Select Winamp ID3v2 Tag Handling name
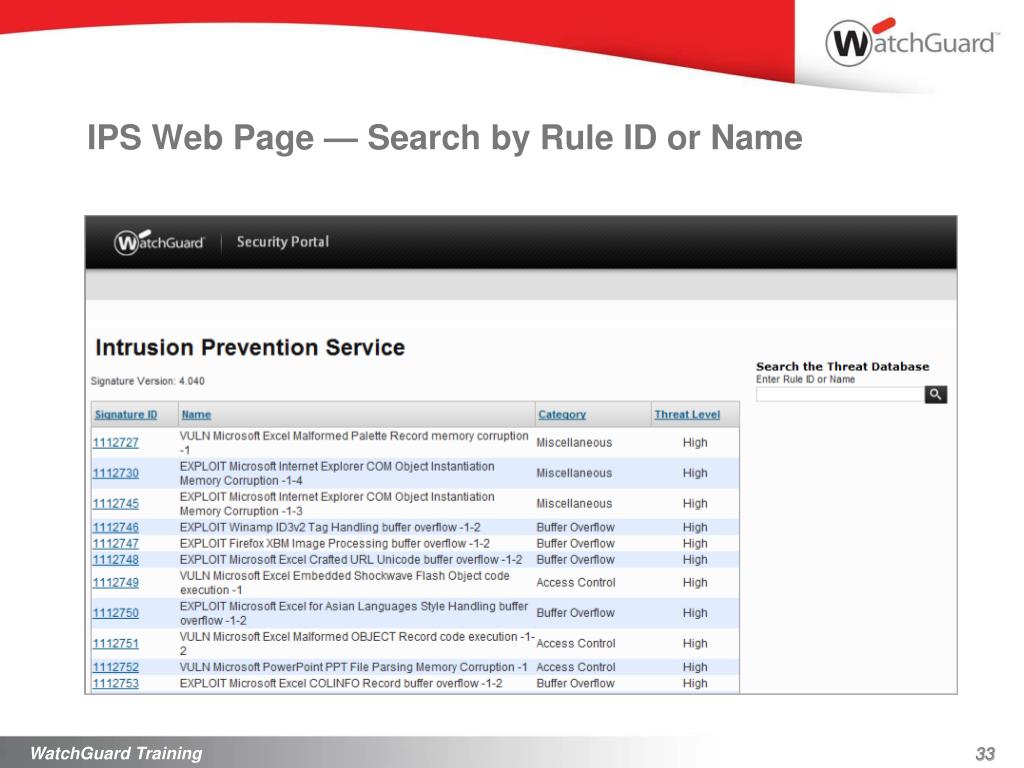 coord(330,527)
